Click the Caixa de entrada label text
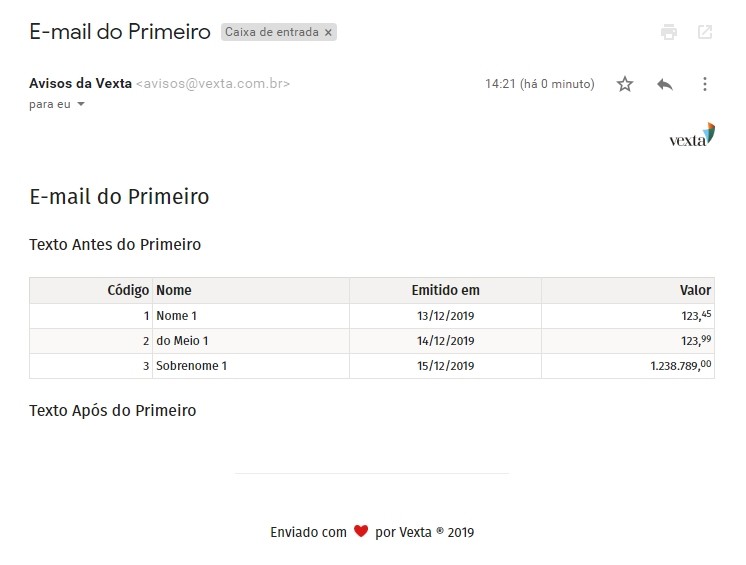 (x=271, y=32)
